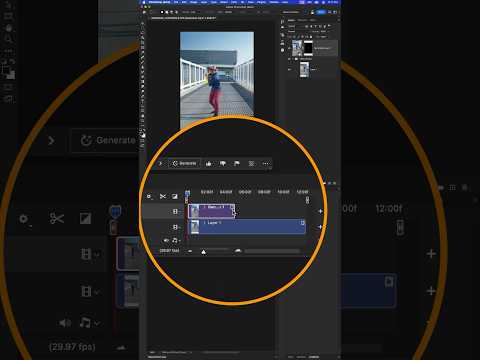The height and width of the screenshot is (360, 480).
Task: Select the blue Layer 1 clip
Action: 247,227
